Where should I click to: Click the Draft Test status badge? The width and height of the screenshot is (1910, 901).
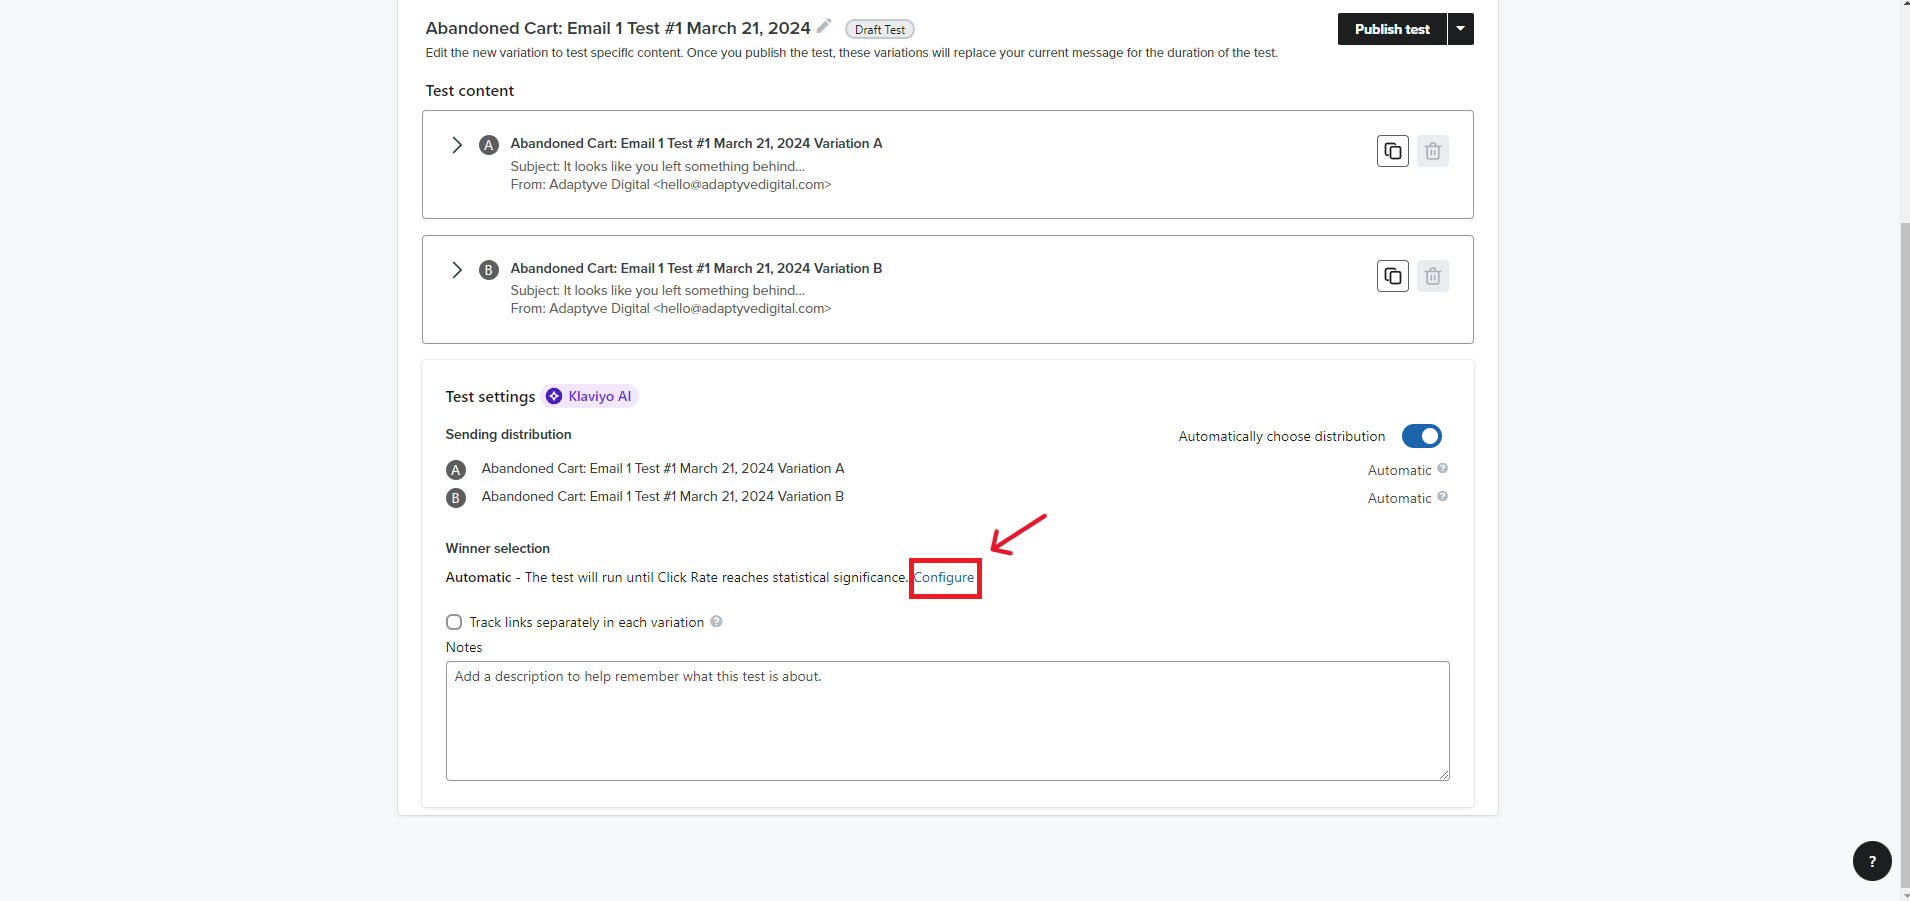(880, 30)
